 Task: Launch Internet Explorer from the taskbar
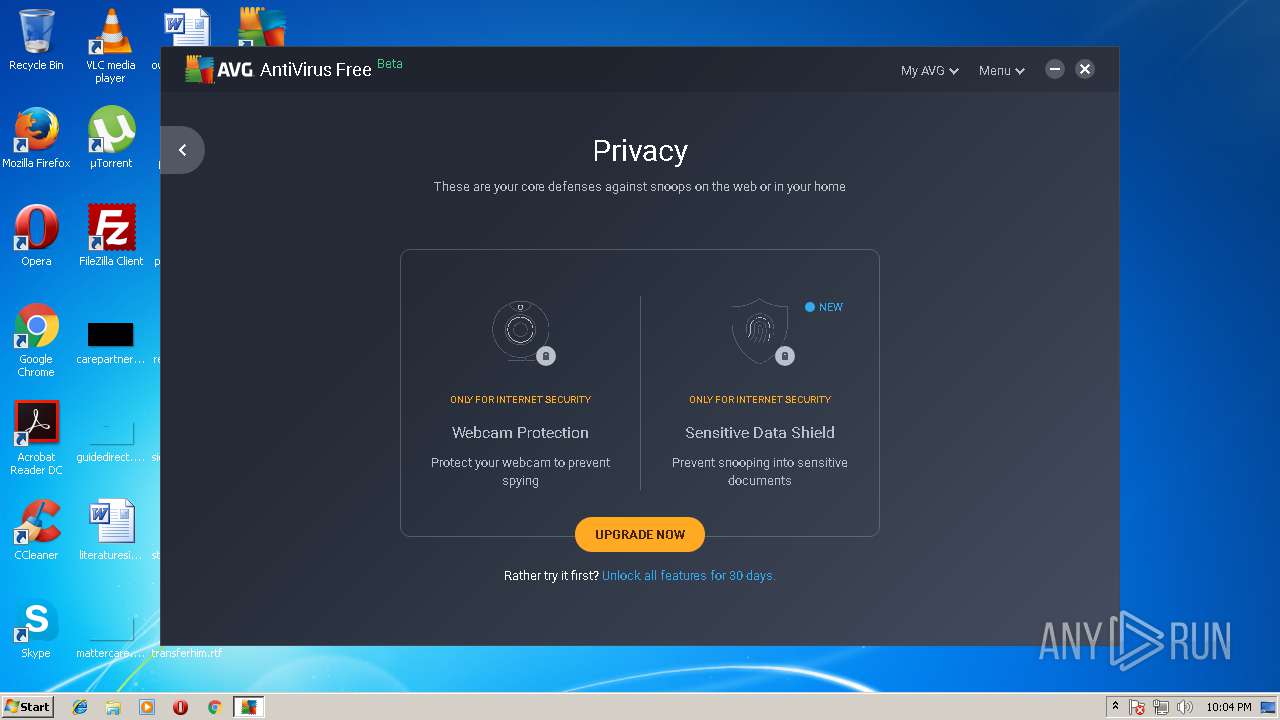[80, 707]
